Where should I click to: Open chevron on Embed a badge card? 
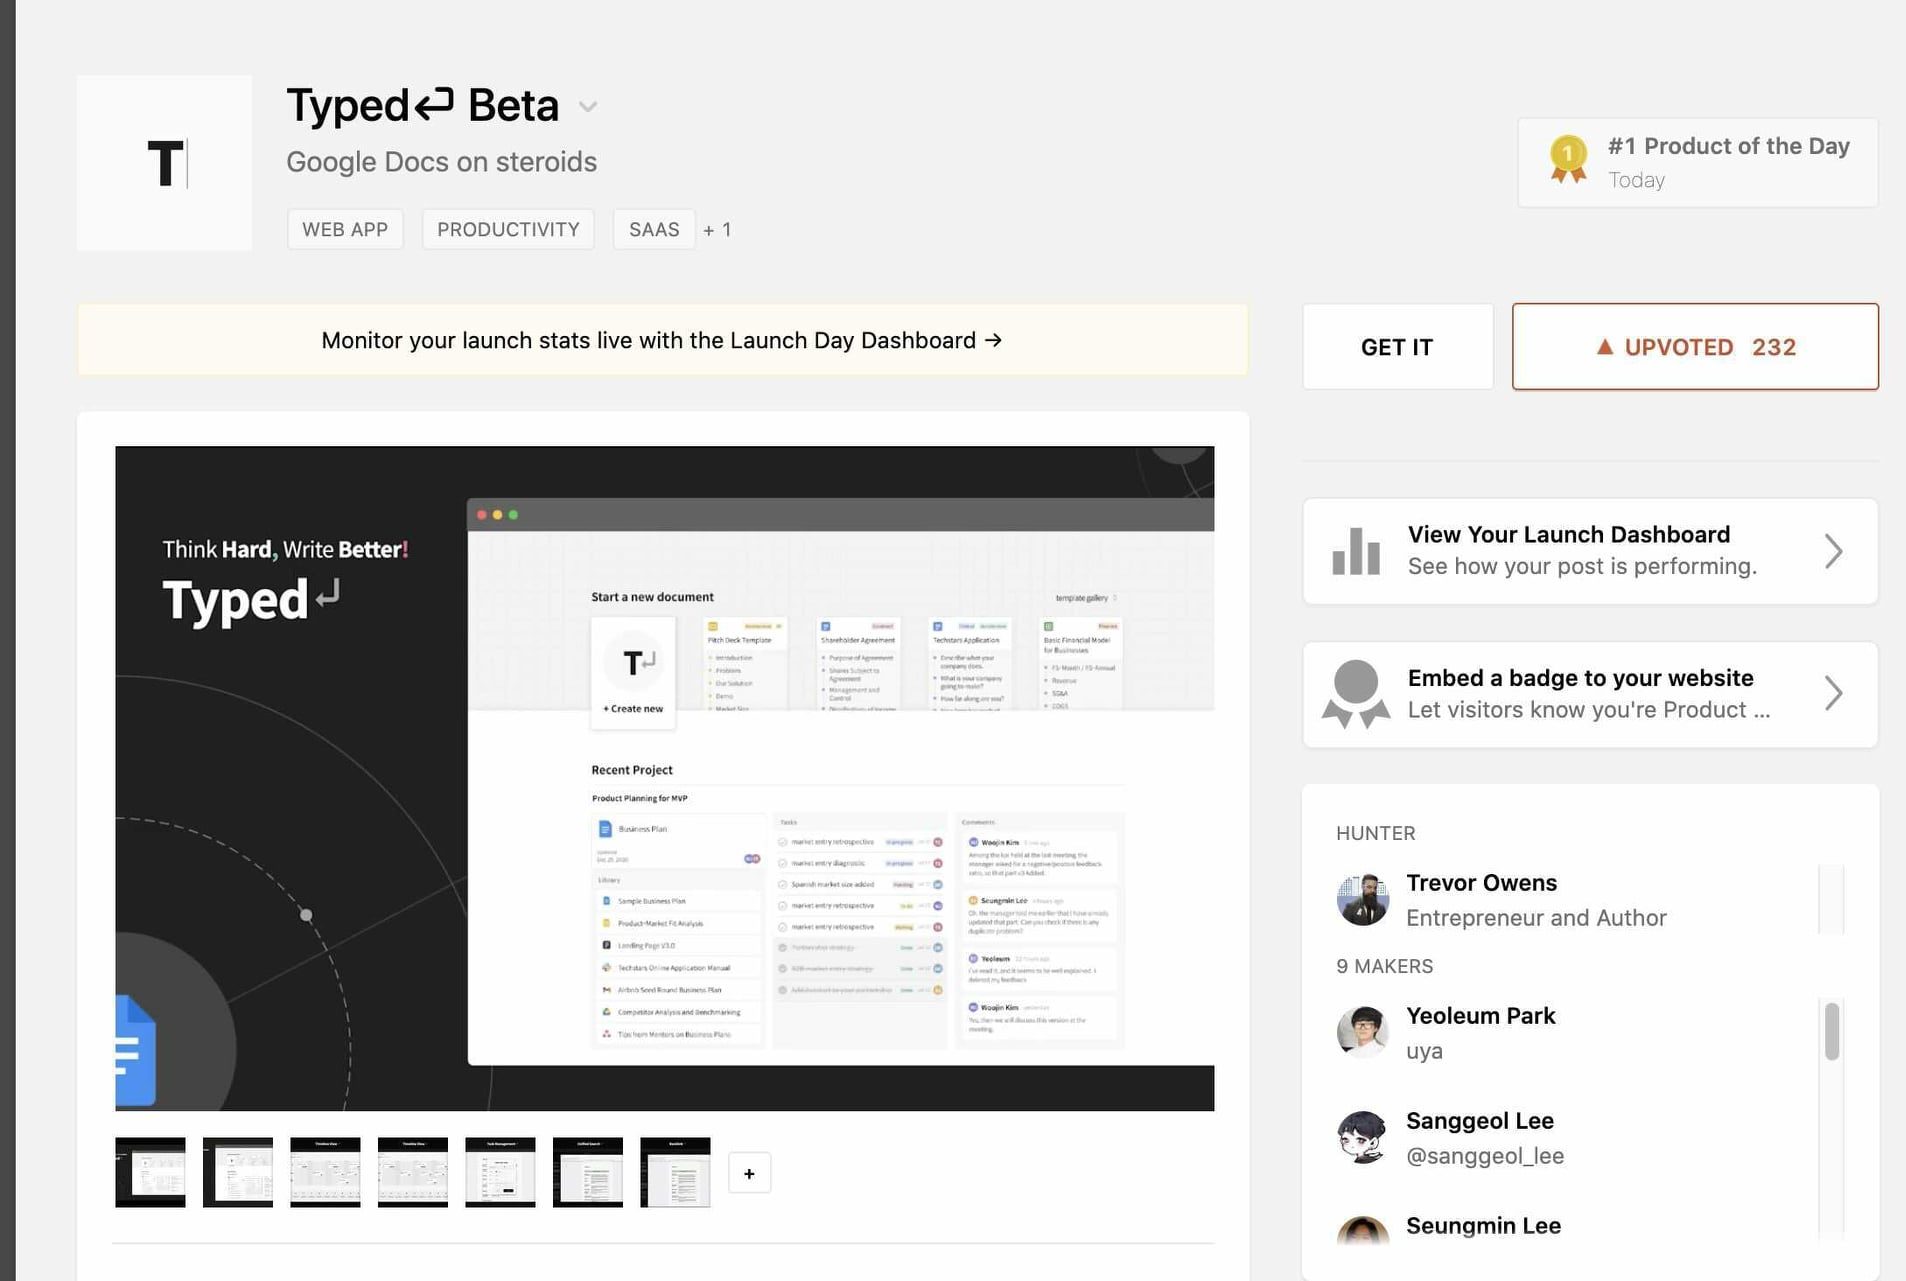[1833, 694]
